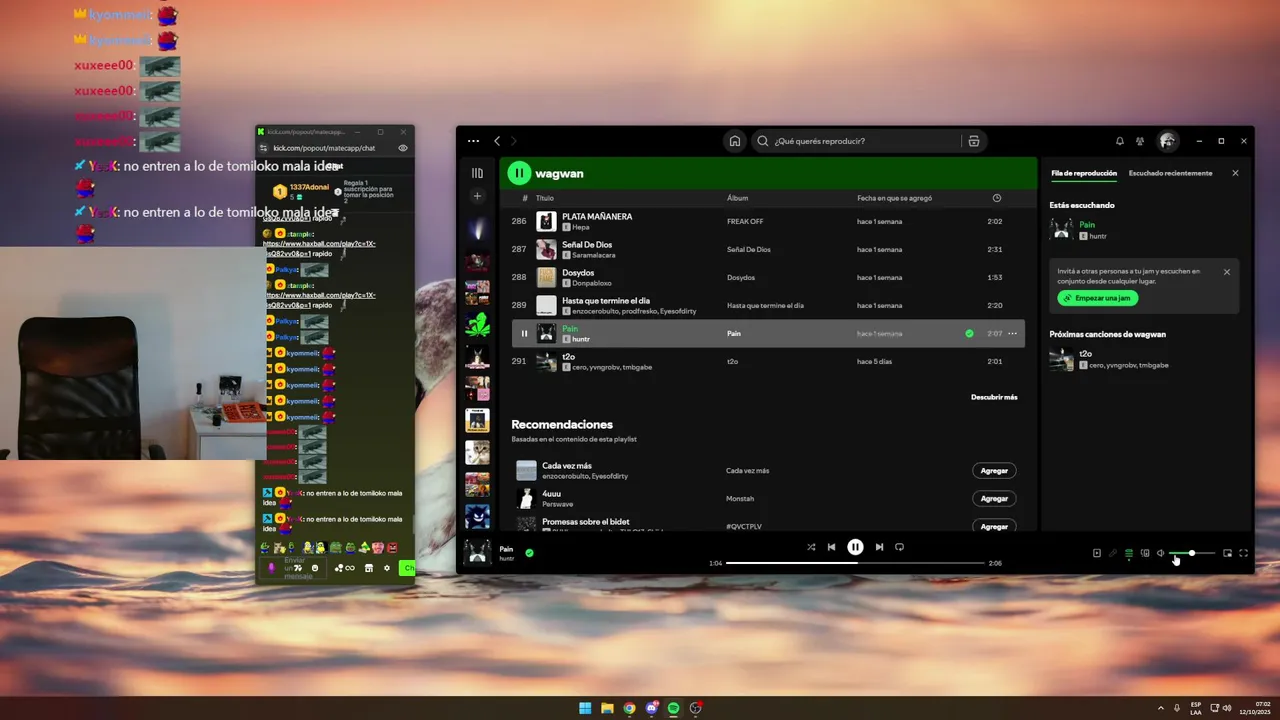Click the song progress bar in Spotify

pos(855,563)
